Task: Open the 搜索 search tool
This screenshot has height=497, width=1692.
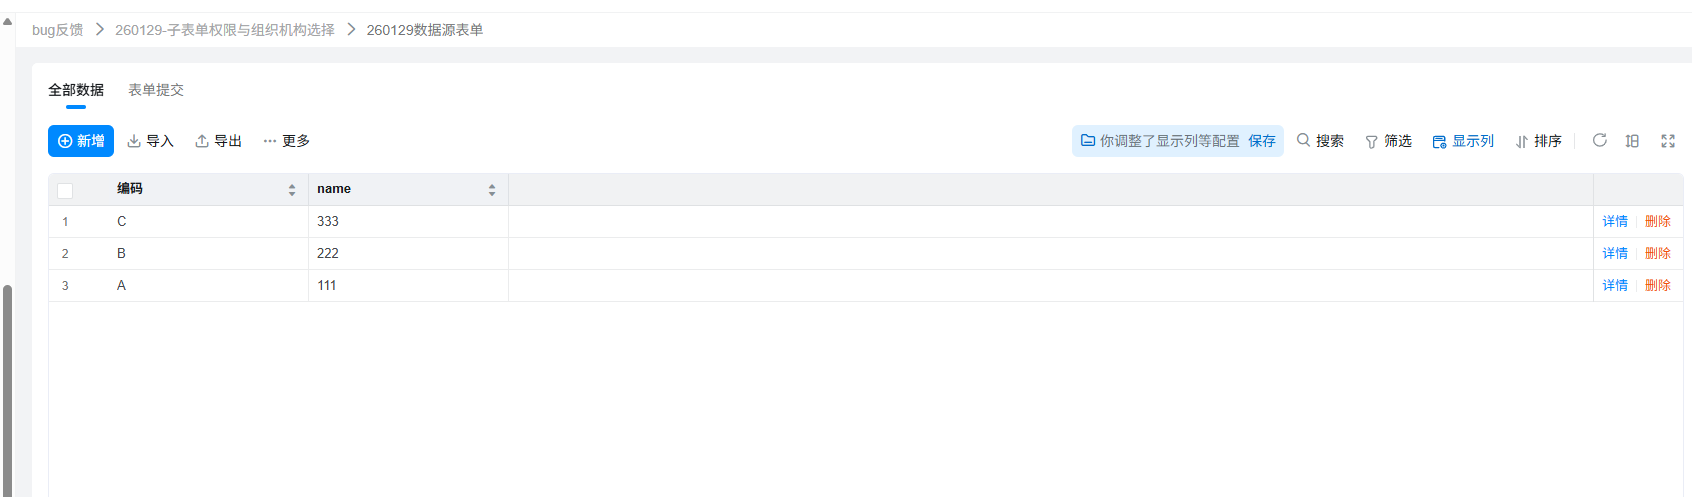Action: [x=1320, y=141]
